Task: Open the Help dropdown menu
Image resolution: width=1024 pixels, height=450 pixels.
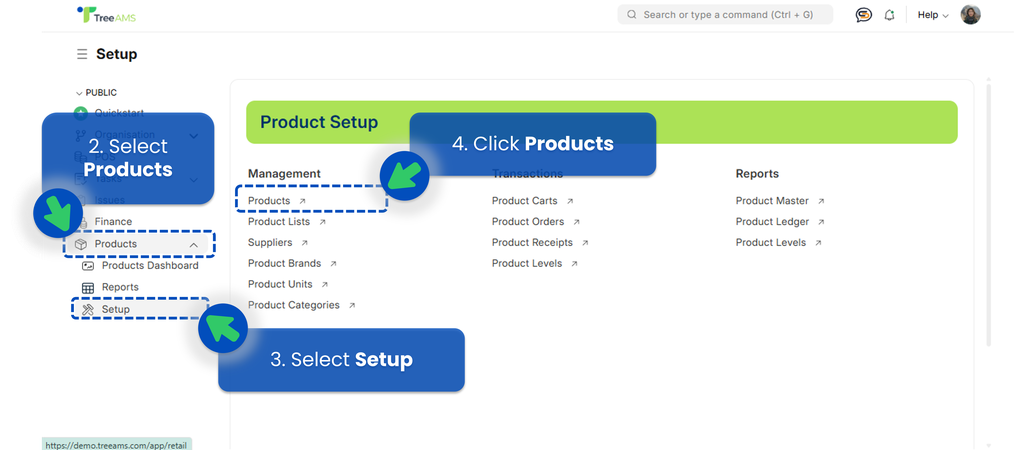Action: pyautogui.click(x=932, y=15)
